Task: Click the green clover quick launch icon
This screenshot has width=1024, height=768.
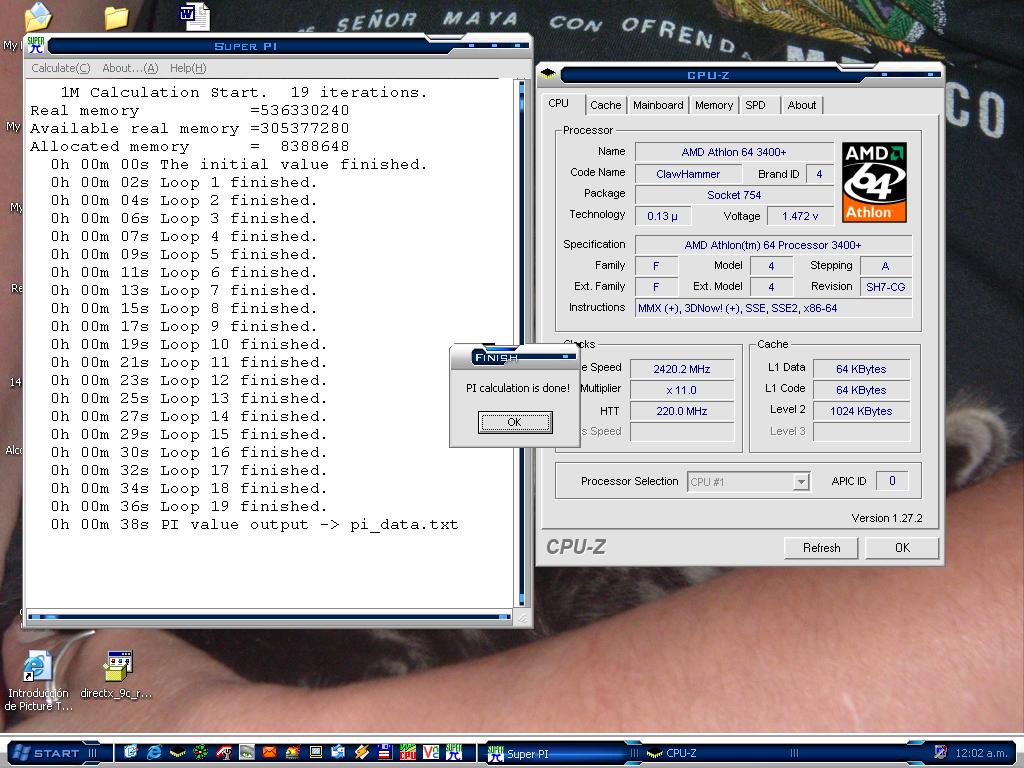Action: click(200, 752)
